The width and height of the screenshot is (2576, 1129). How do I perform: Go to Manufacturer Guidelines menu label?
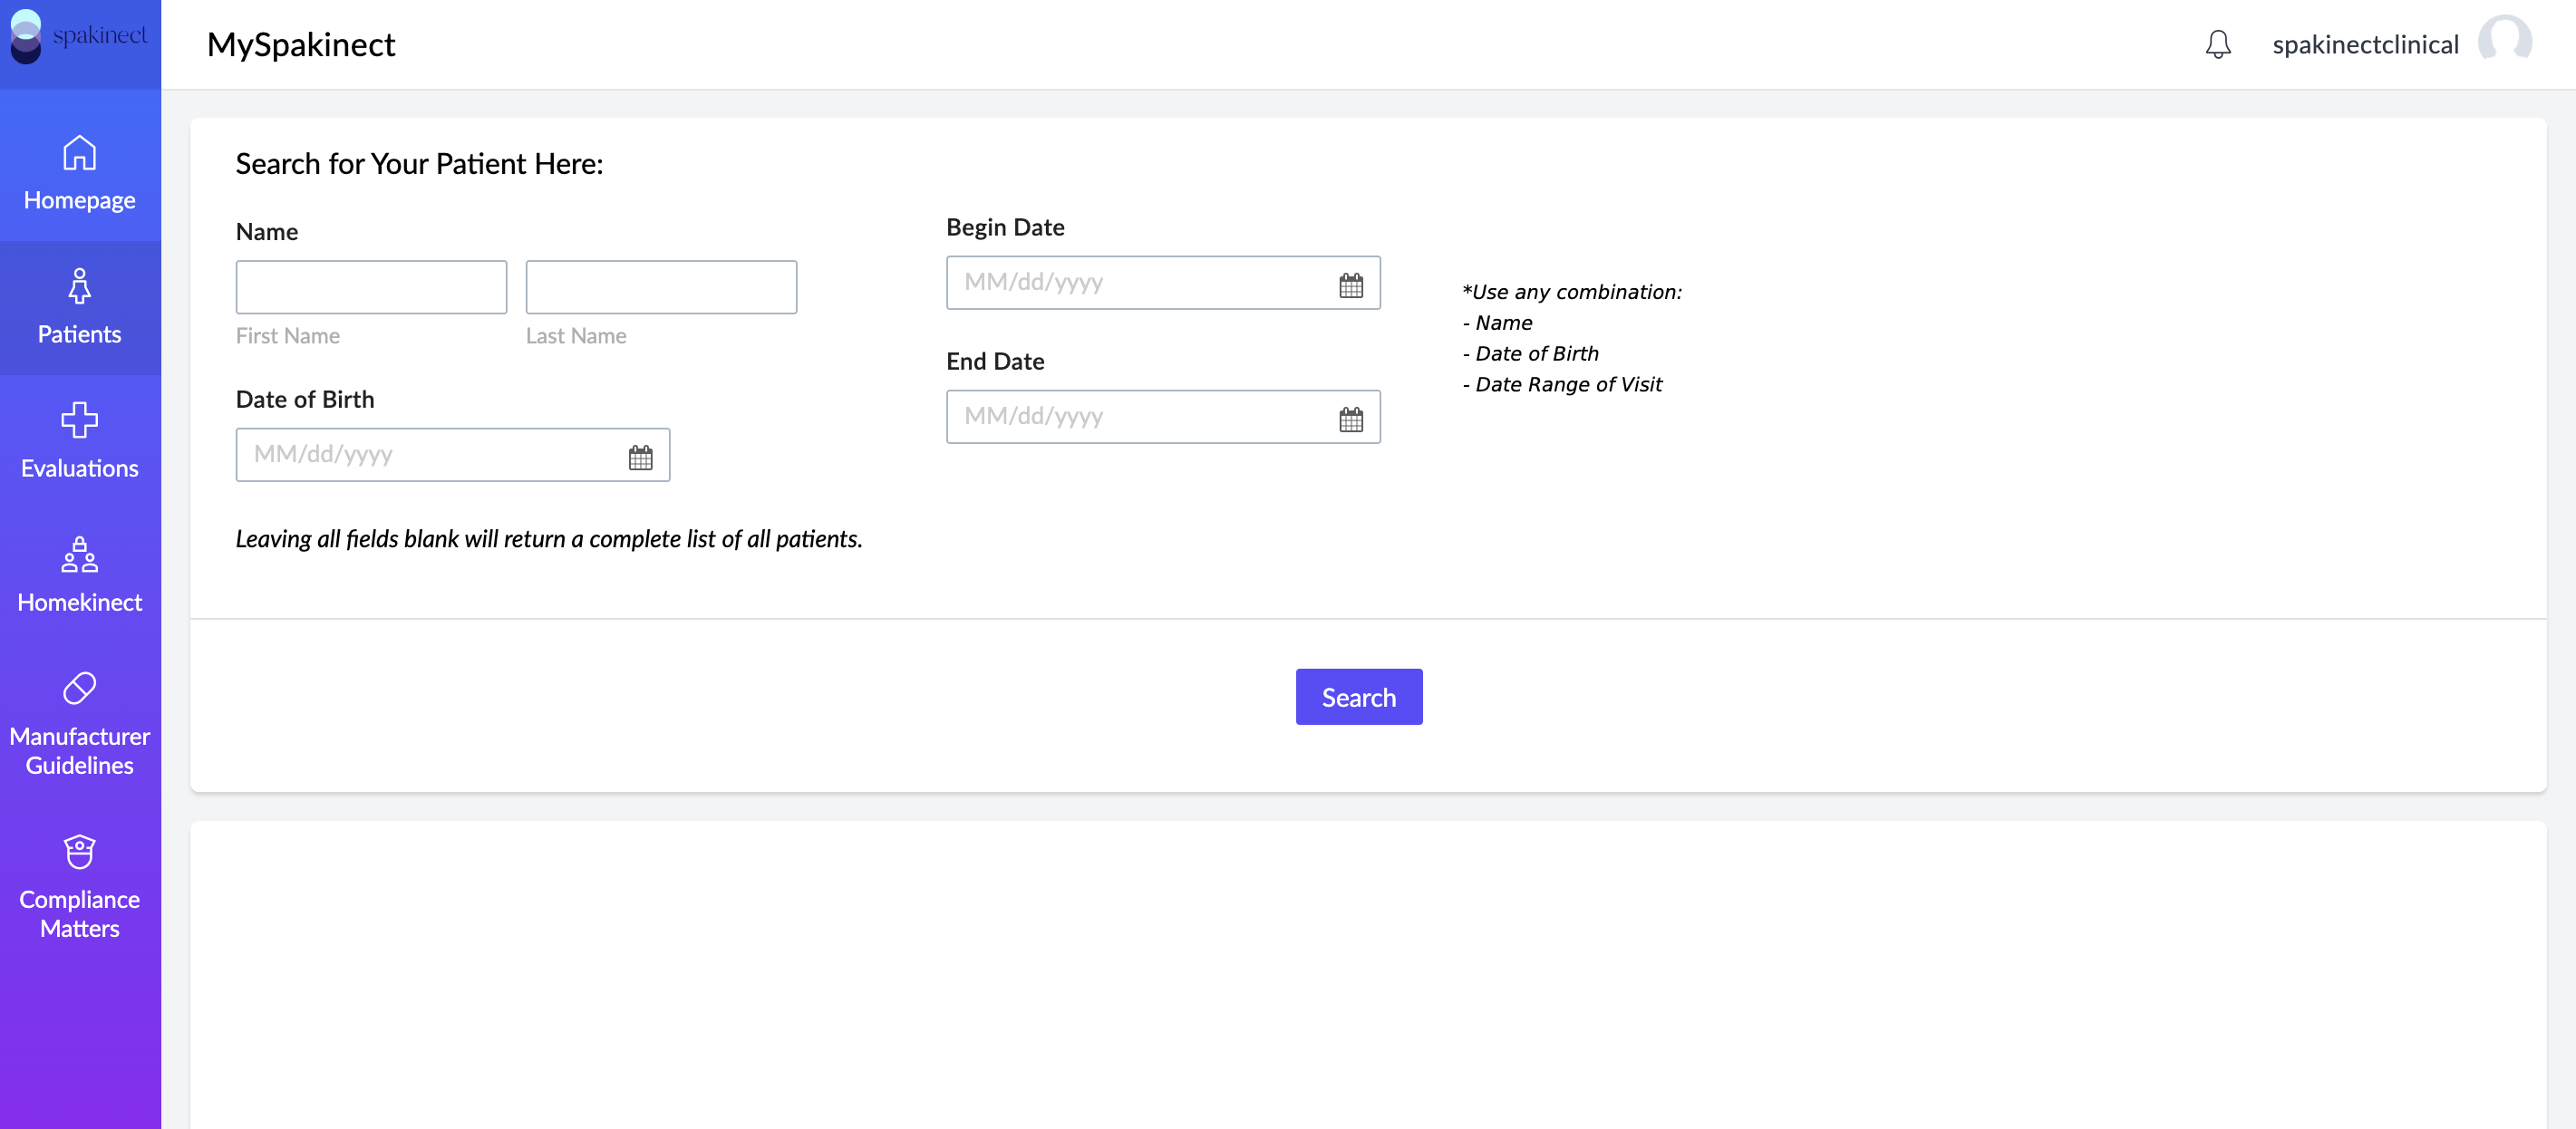pos(80,751)
